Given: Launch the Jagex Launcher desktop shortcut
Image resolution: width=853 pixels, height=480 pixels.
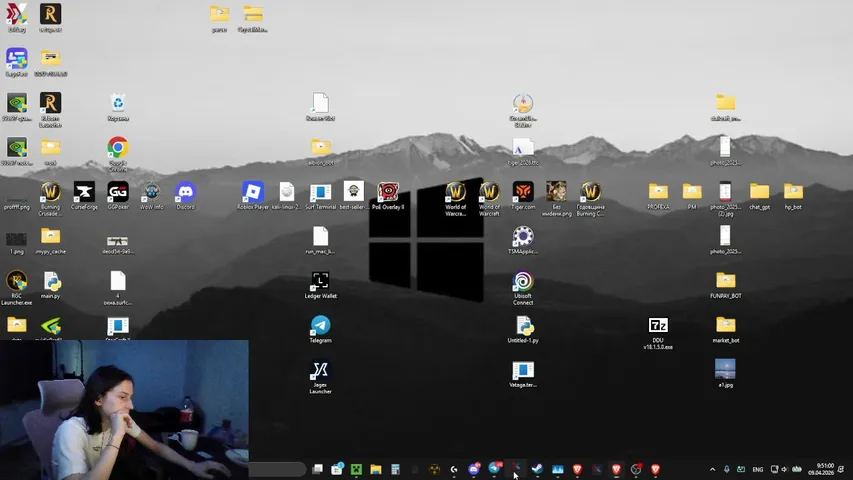Looking at the screenshot, I should [x=320, y=378].
